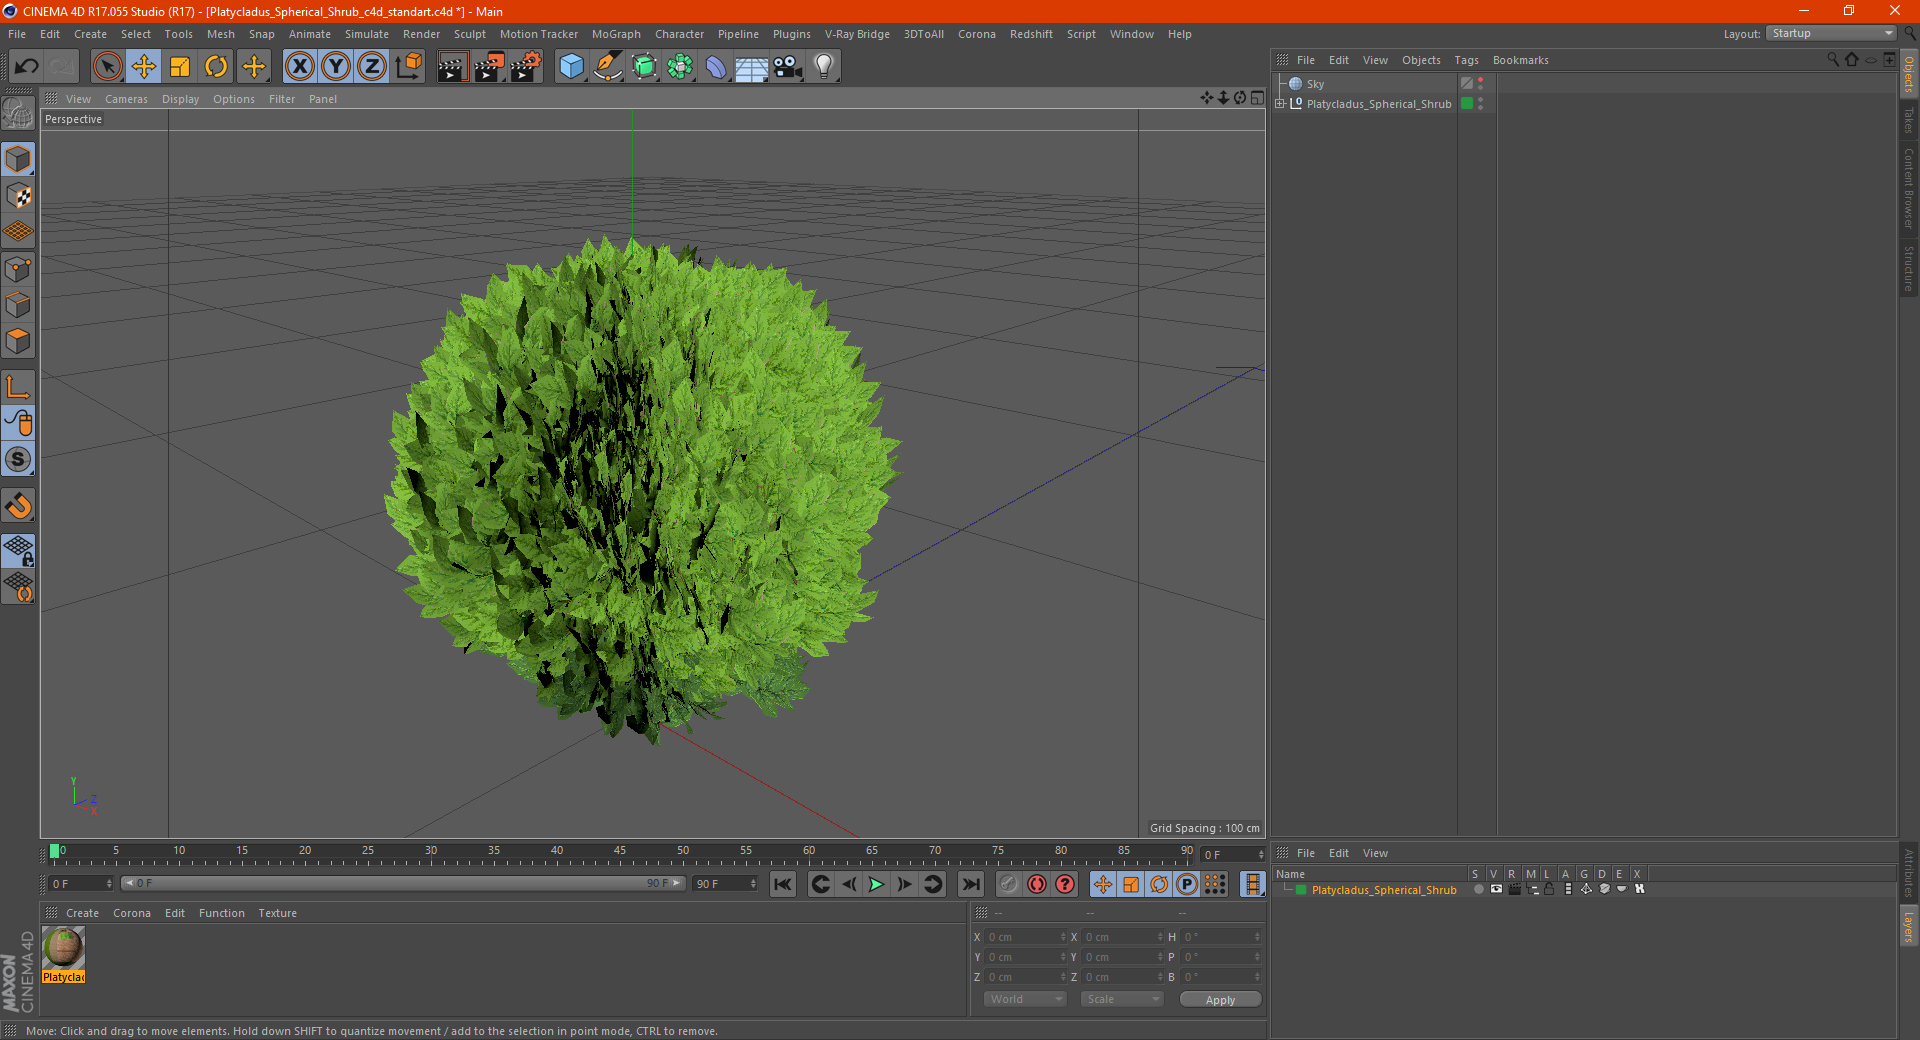Add a Floor environment object
Viewport: 1920px width, 1040px height.
coord(751,67)
